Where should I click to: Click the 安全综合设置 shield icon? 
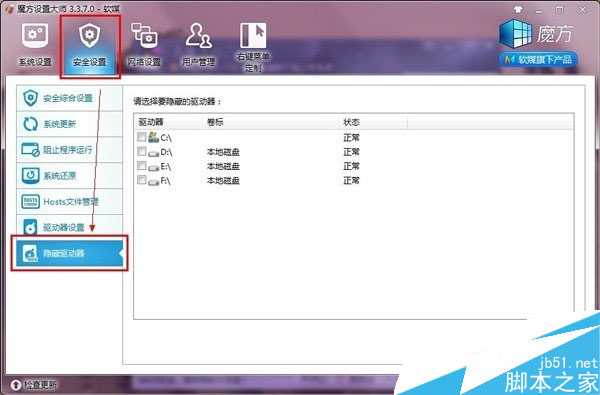click(30, 98)
